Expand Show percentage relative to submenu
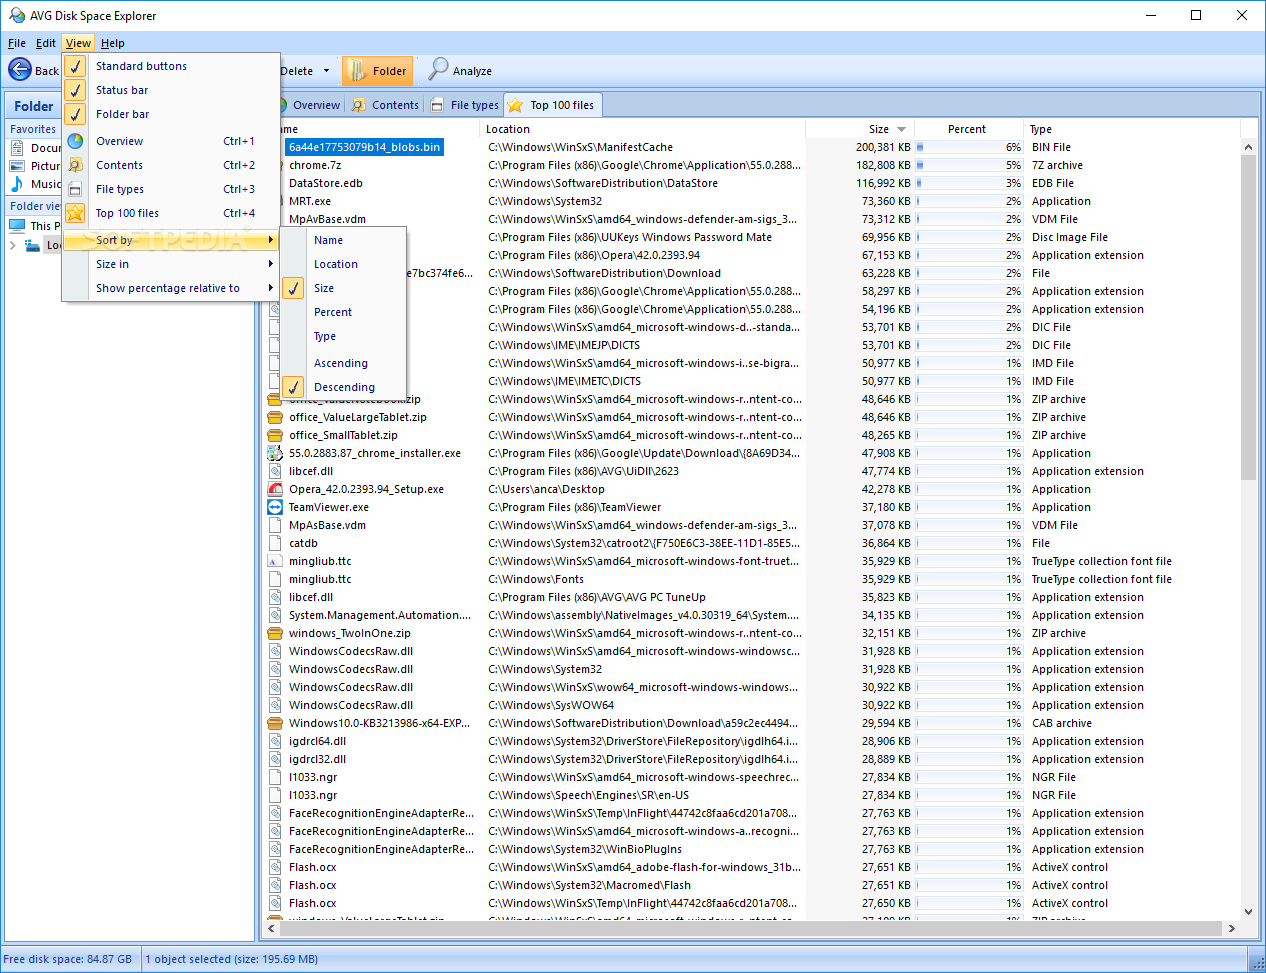1266x973 pixels. (x=170, y=288)
